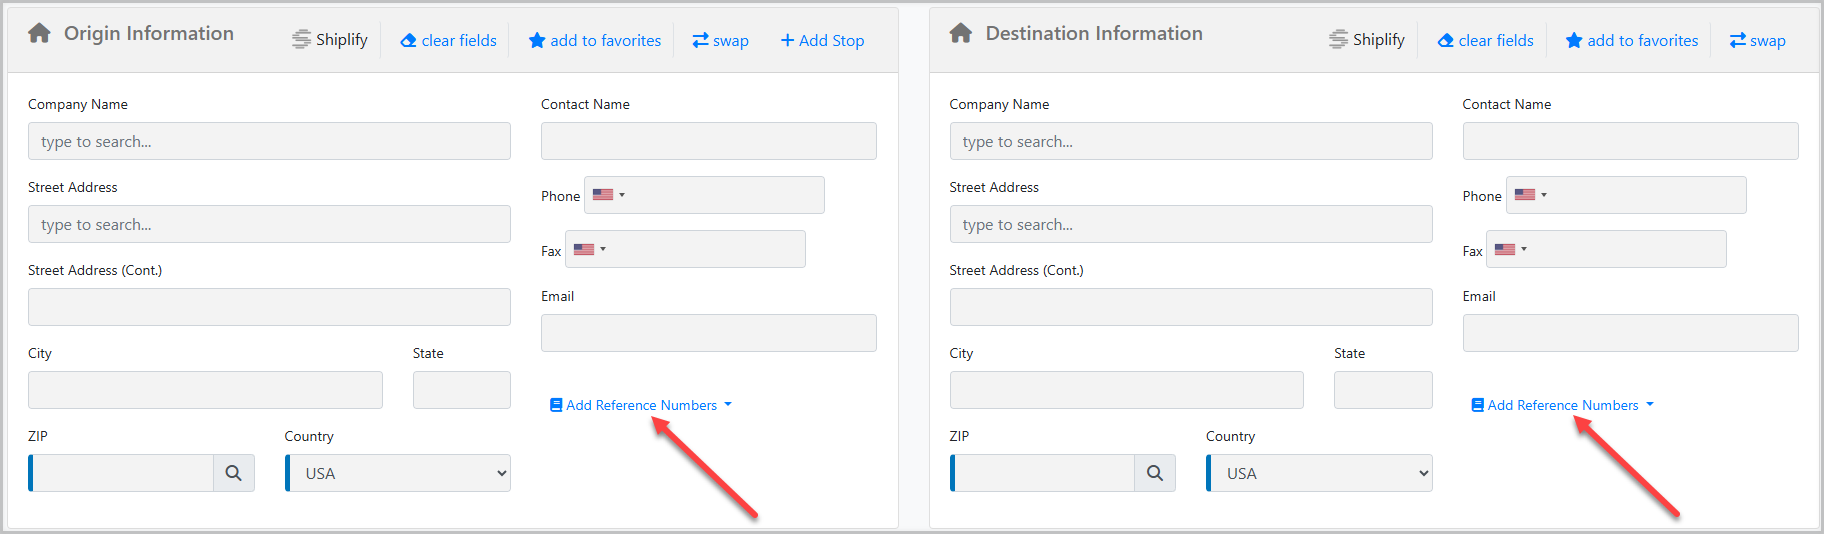Click the Destination ZIP input field

pyautogui.click(x=1043, y=473)
